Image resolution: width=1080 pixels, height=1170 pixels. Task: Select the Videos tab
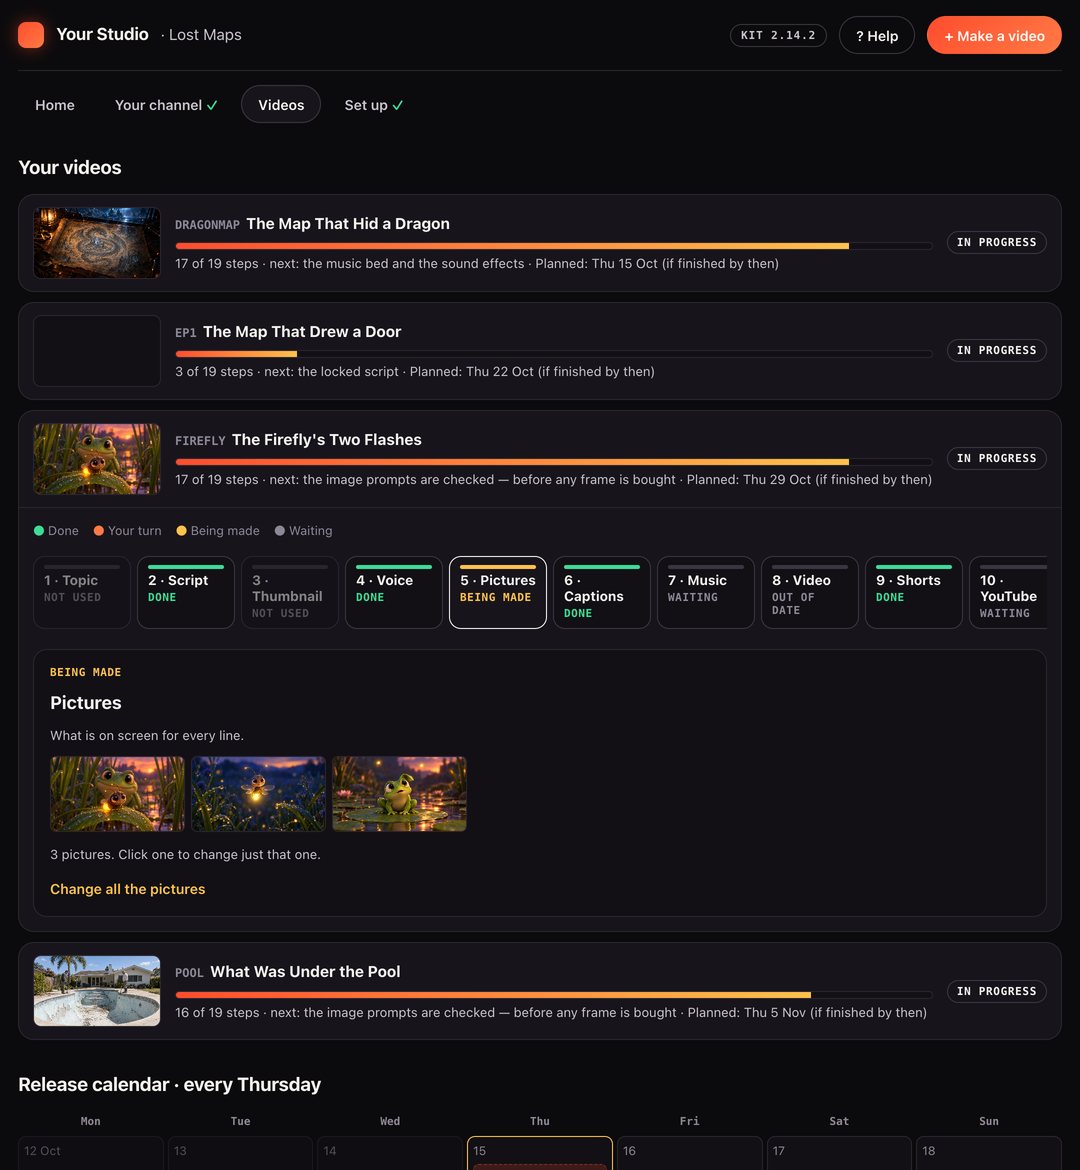click(x=281, y=105)
